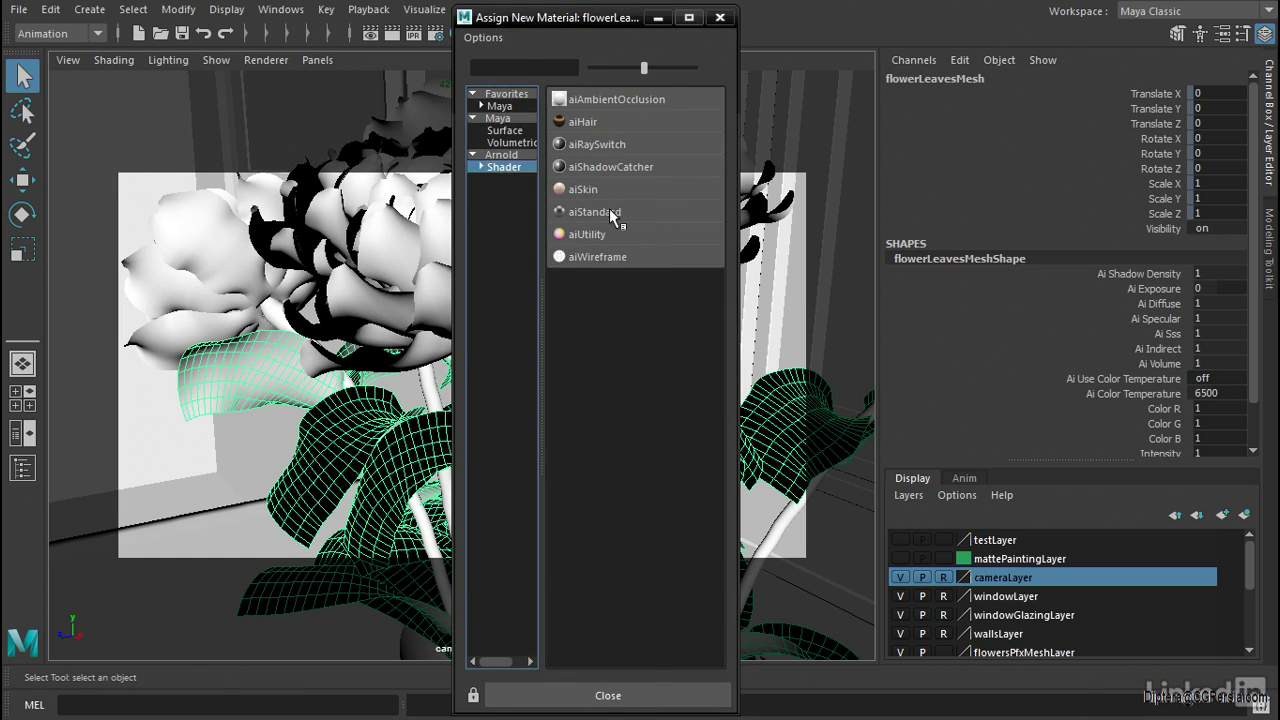Expand the Maya item under Favorites
Screen dimensions: 1280x720
point(481,106)
